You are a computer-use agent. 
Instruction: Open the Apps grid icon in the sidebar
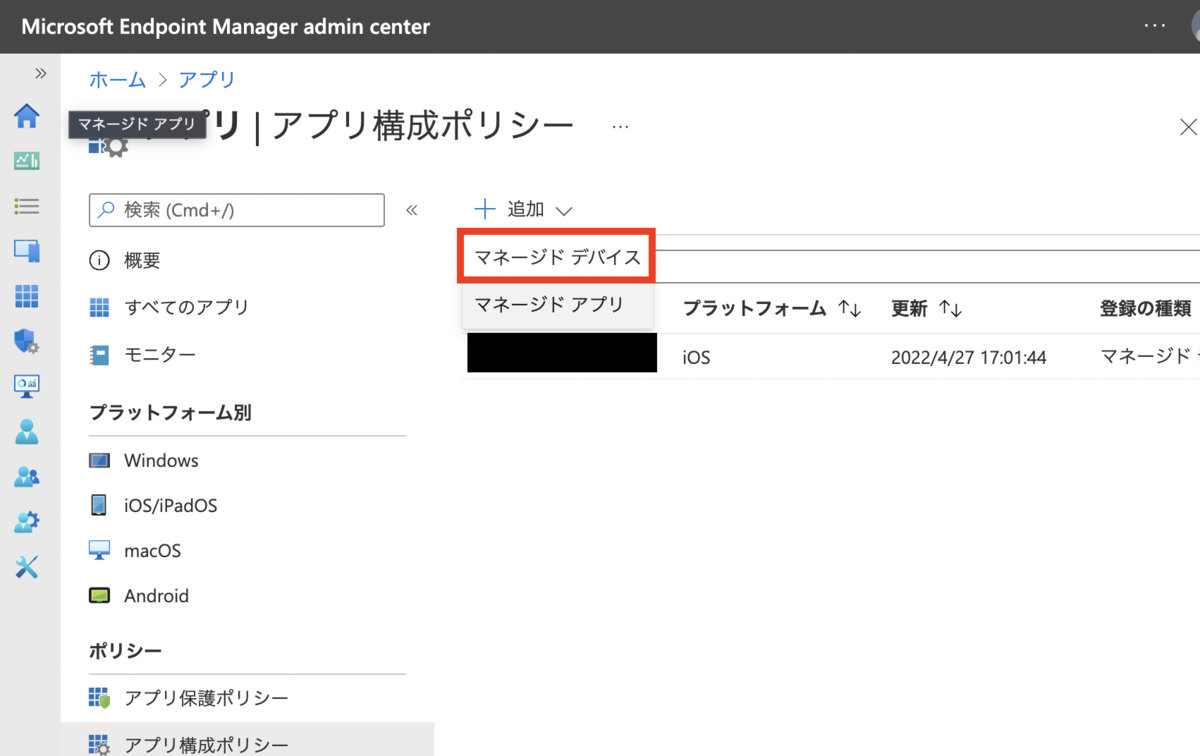27,296
